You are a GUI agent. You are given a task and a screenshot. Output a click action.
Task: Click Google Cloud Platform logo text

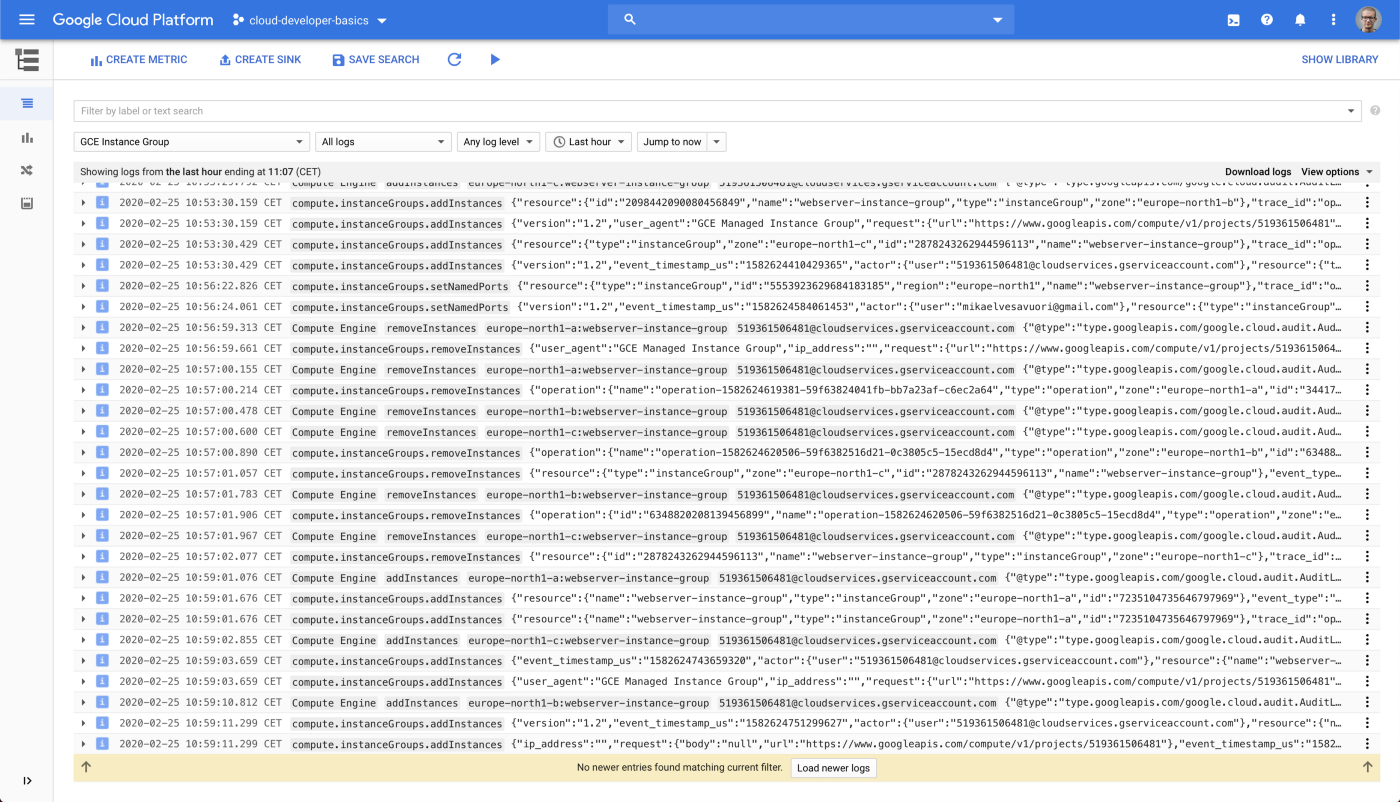click(133, 20)
